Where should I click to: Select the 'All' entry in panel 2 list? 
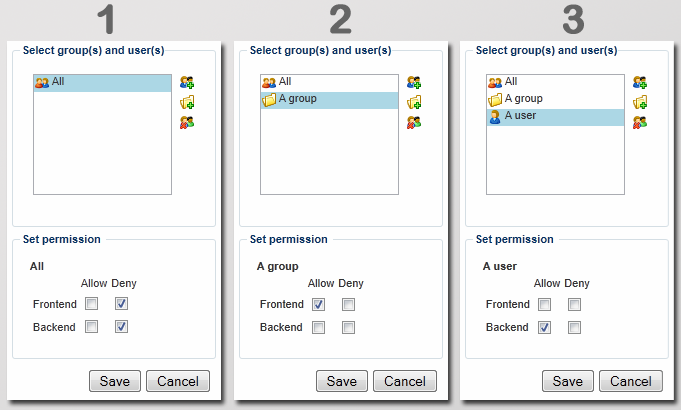point(285,82)
